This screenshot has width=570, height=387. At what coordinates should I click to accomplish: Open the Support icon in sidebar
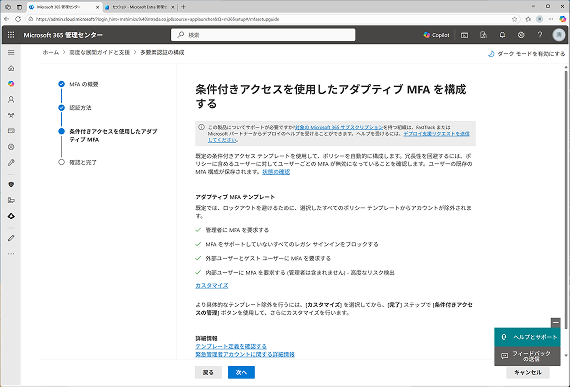click(11, 147)
